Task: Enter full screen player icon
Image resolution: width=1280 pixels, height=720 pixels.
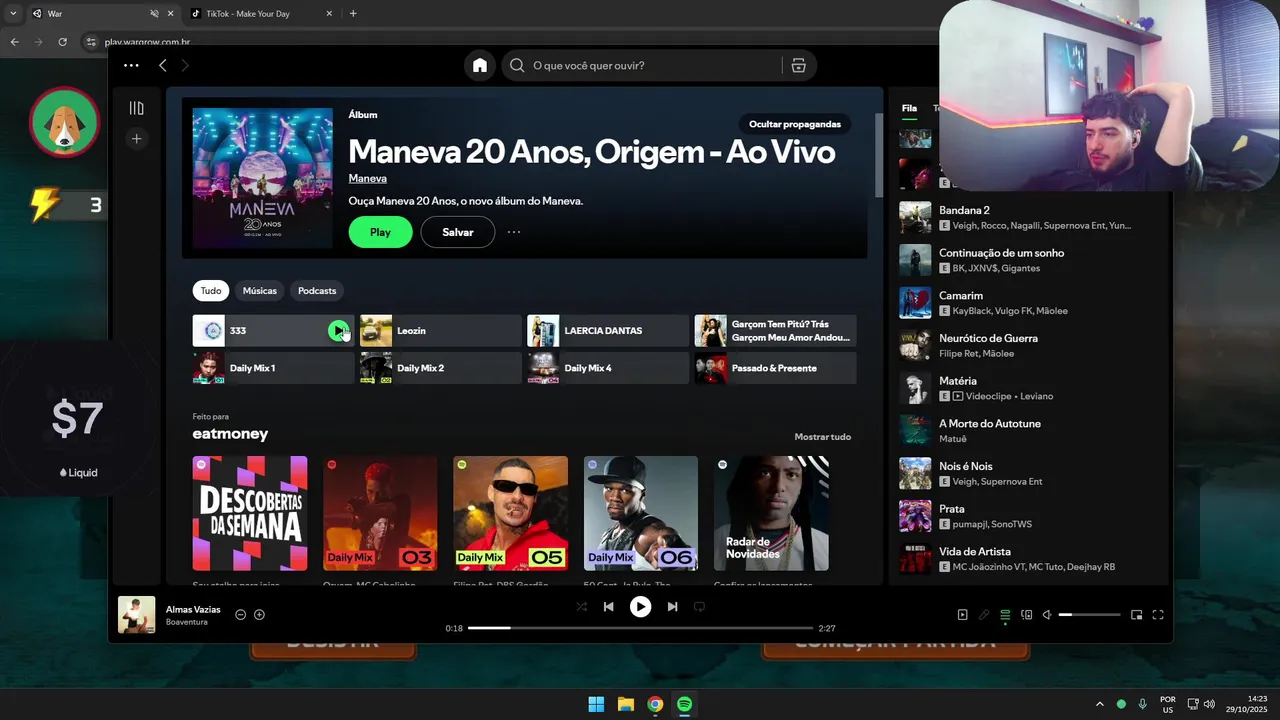Action: coord(1158,615)
